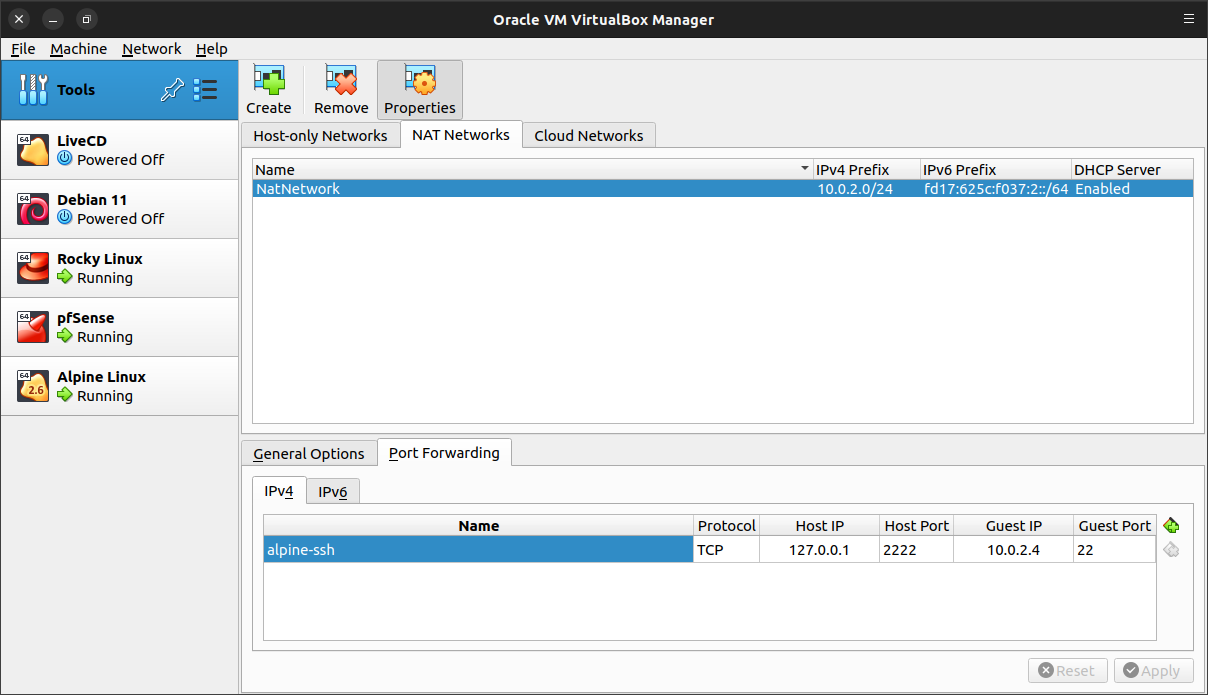The image size is (1208, 695).
Task: Click the Running arrow icon under Rocky Linux
Action: pos(65,277)
